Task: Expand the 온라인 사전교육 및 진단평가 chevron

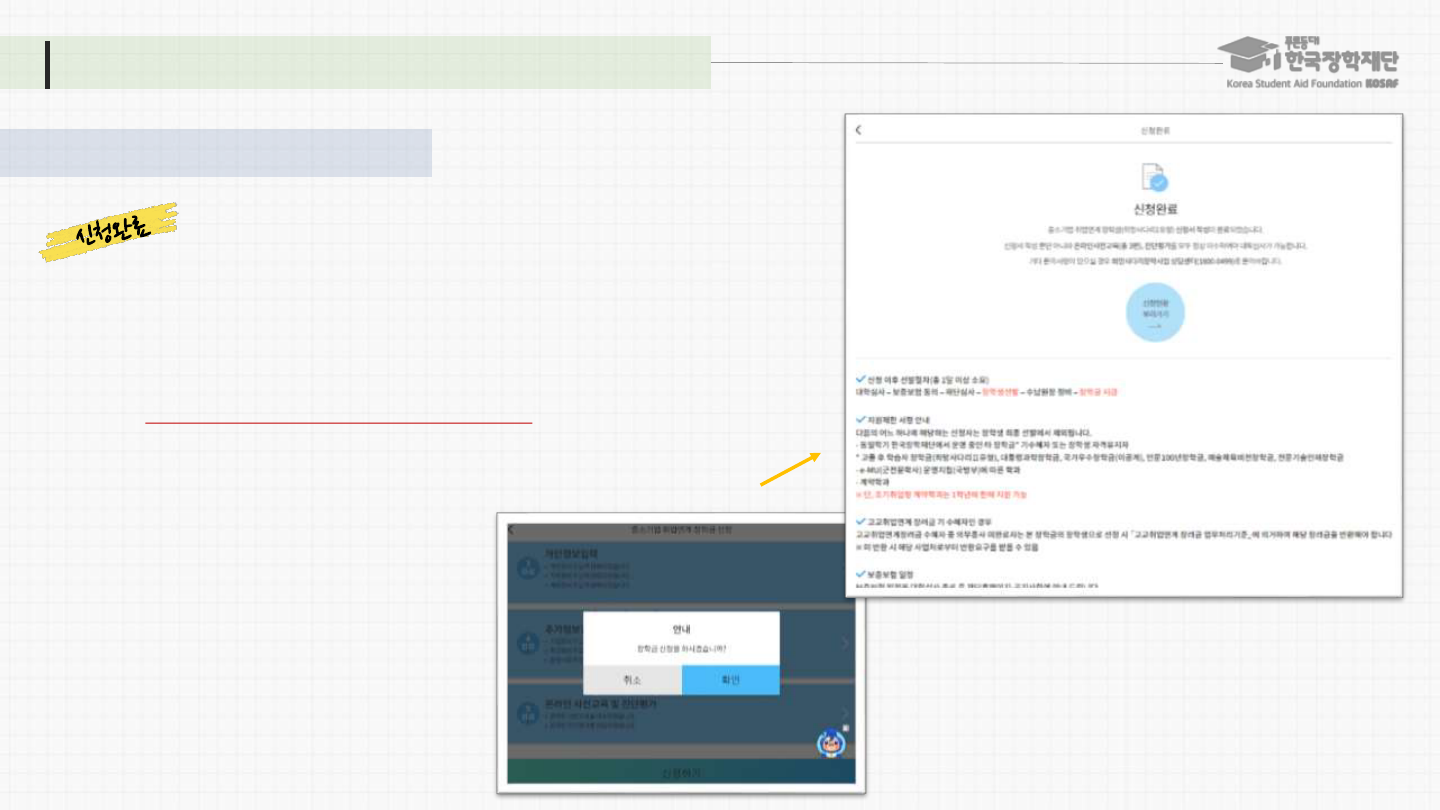Action: [844, 713]
